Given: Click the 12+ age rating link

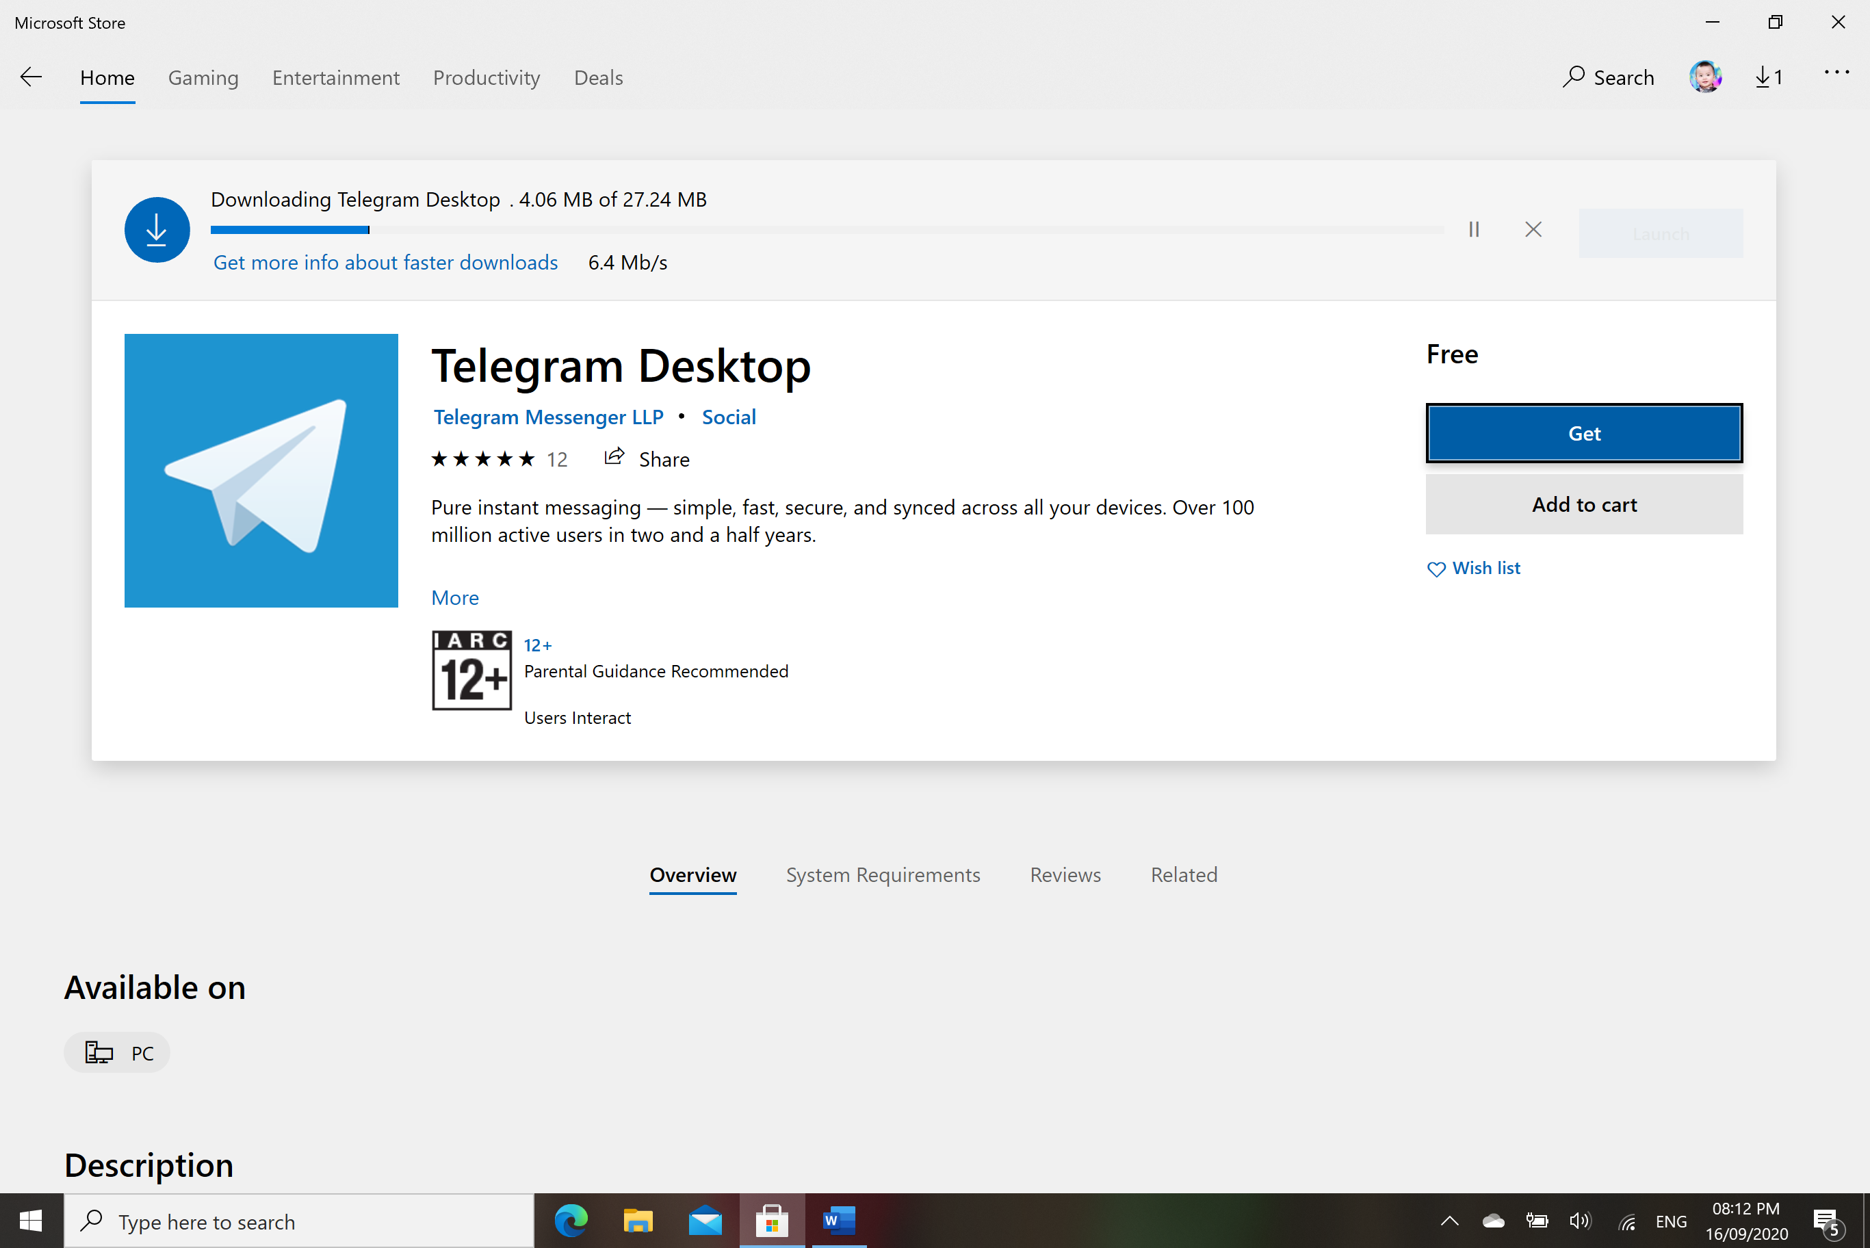Looking at the screenshot, I should (x=537, y=645).
